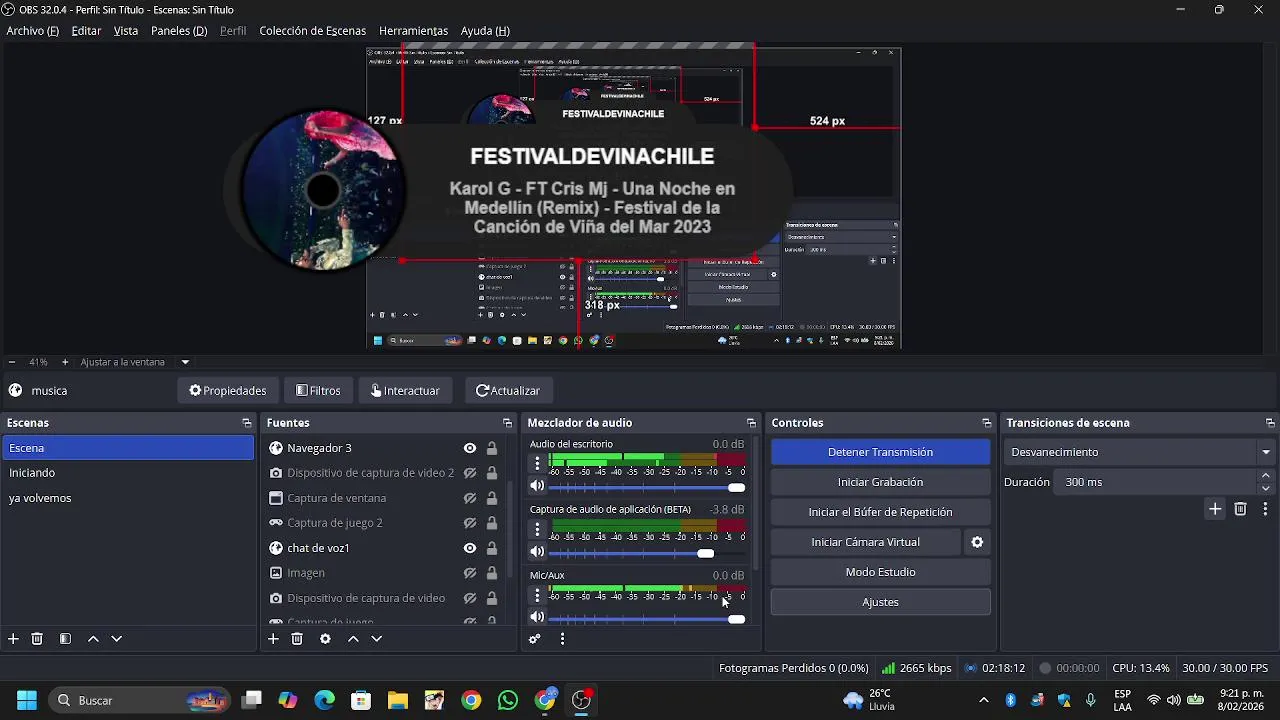The width and height of the screenshot is (1280, 720).
Task: Open advanced audio properties gears icon
Action: point(535,639)
